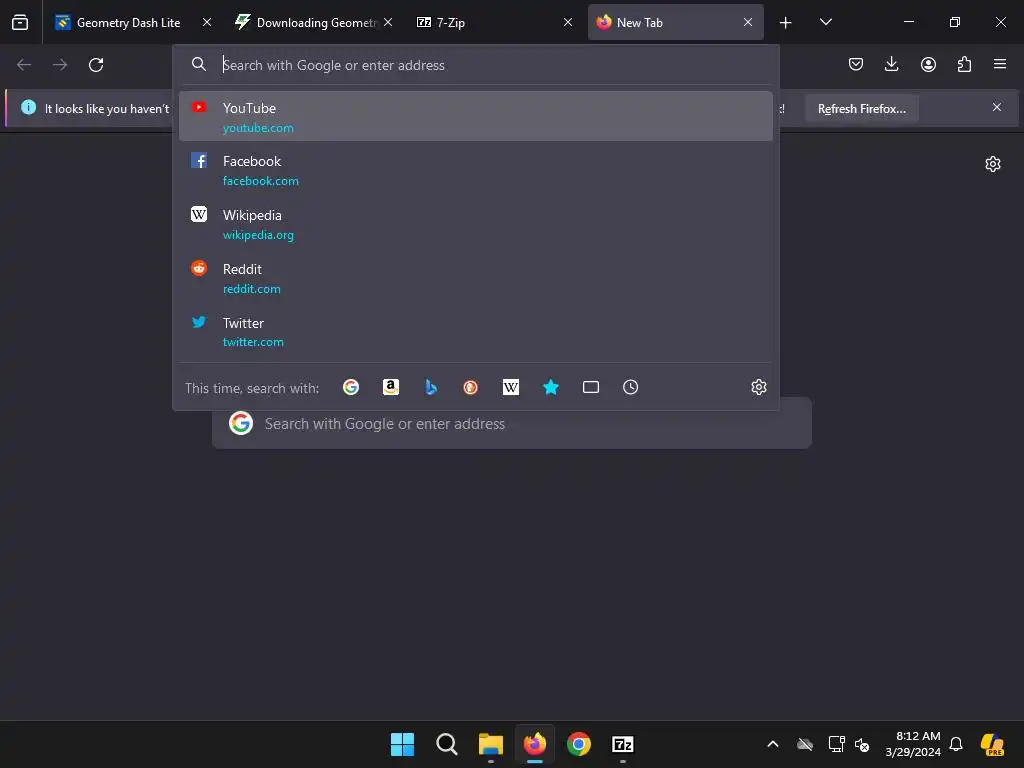Open the muted volume icon in system tray
The height and width of the screenshot is (768, 1024).
point(862,744)
